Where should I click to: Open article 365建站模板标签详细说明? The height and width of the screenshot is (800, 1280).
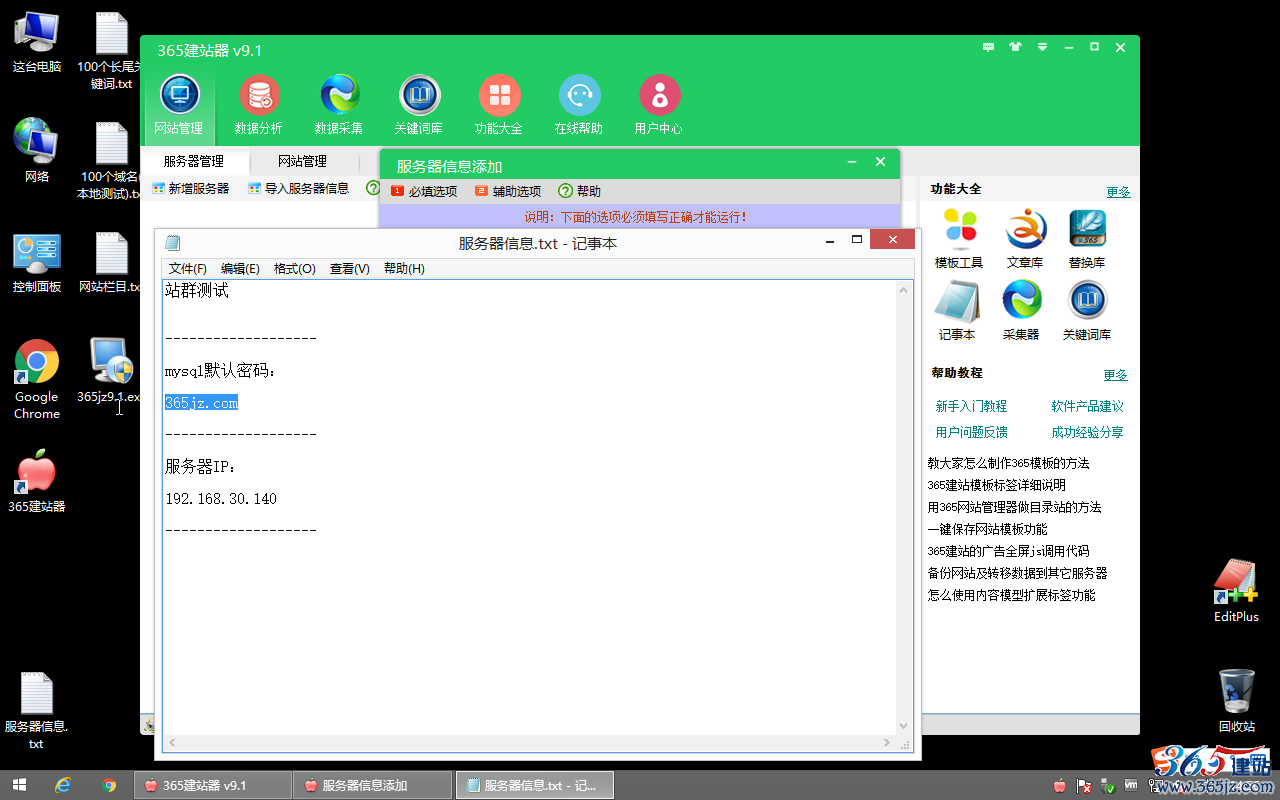996,485
